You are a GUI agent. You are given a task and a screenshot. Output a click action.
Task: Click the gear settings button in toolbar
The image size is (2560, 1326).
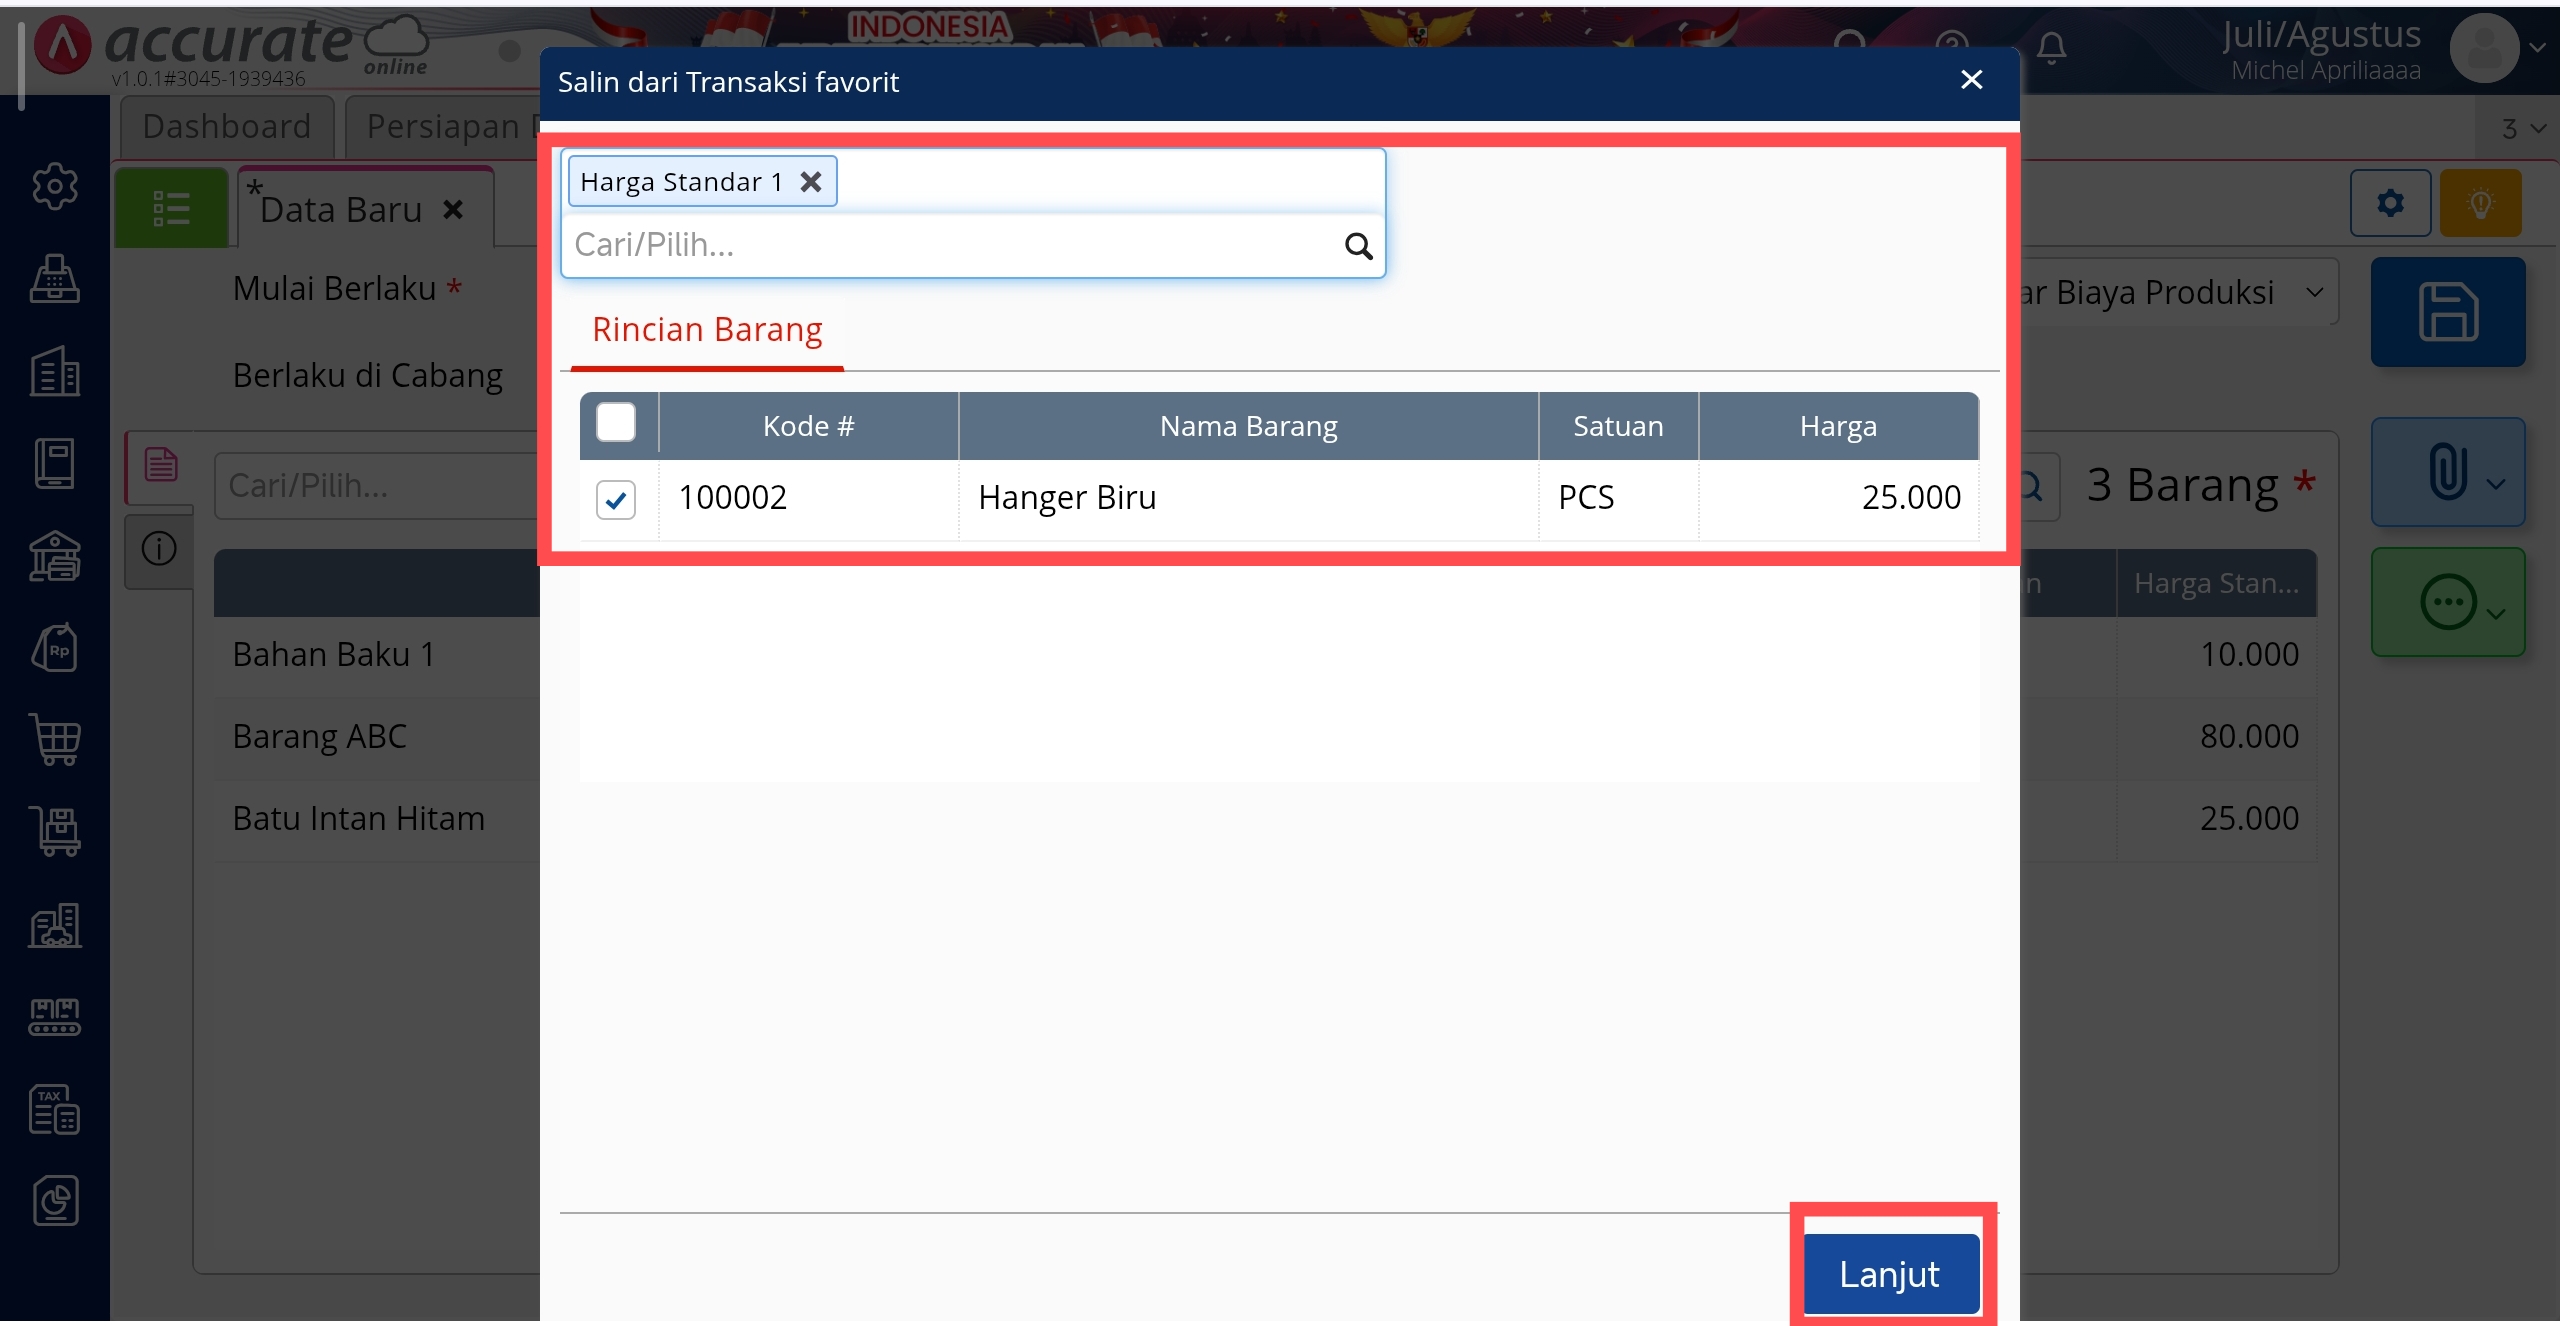[2390, 203]
